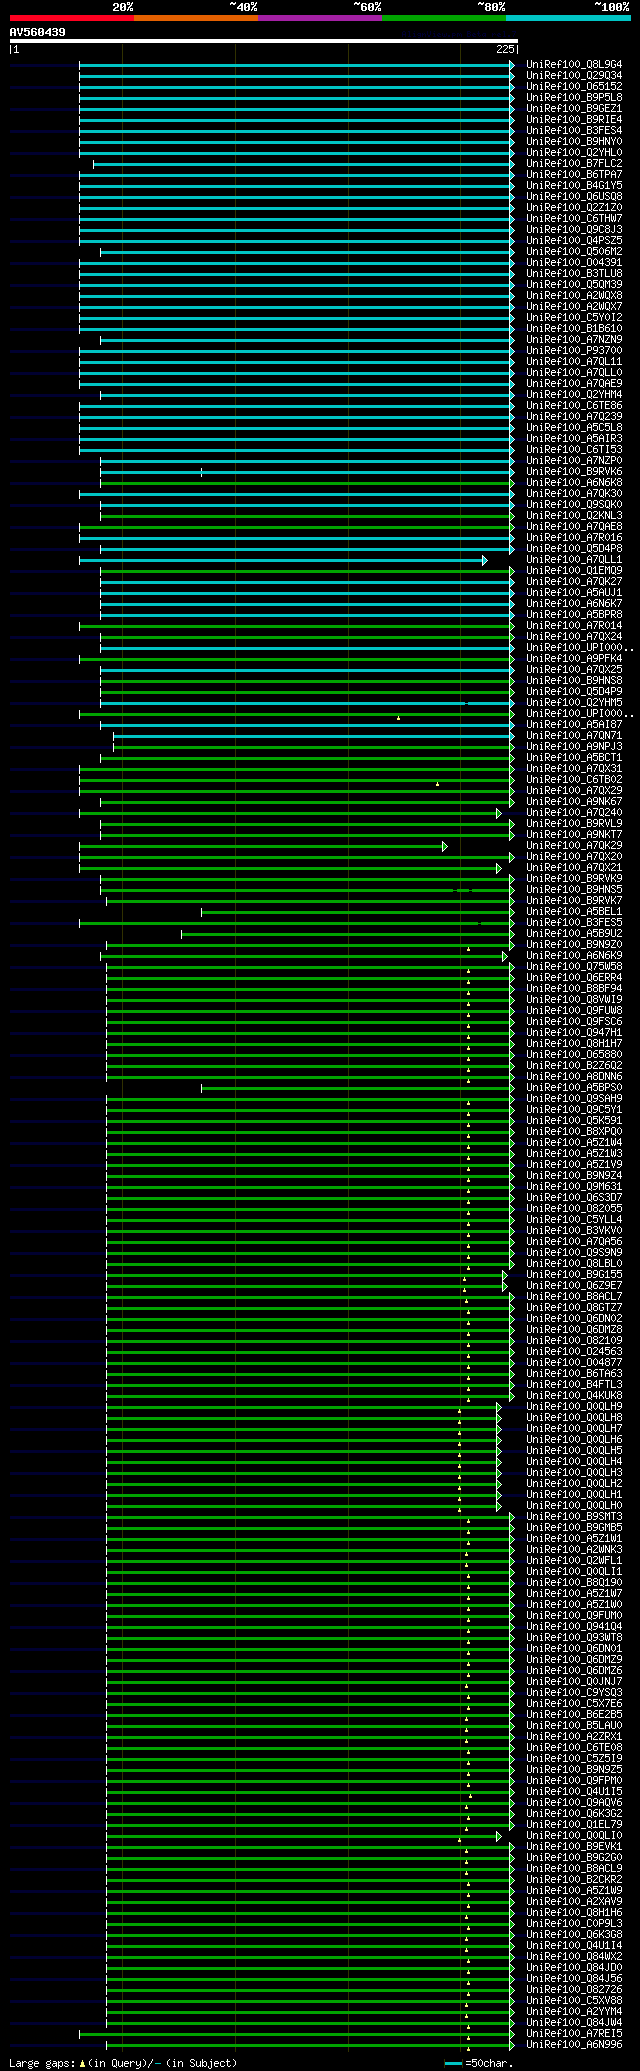Open the UniRef100_B9P5L8 hit label
Screen dimensions: 640x2071
(x=574, y=98)
